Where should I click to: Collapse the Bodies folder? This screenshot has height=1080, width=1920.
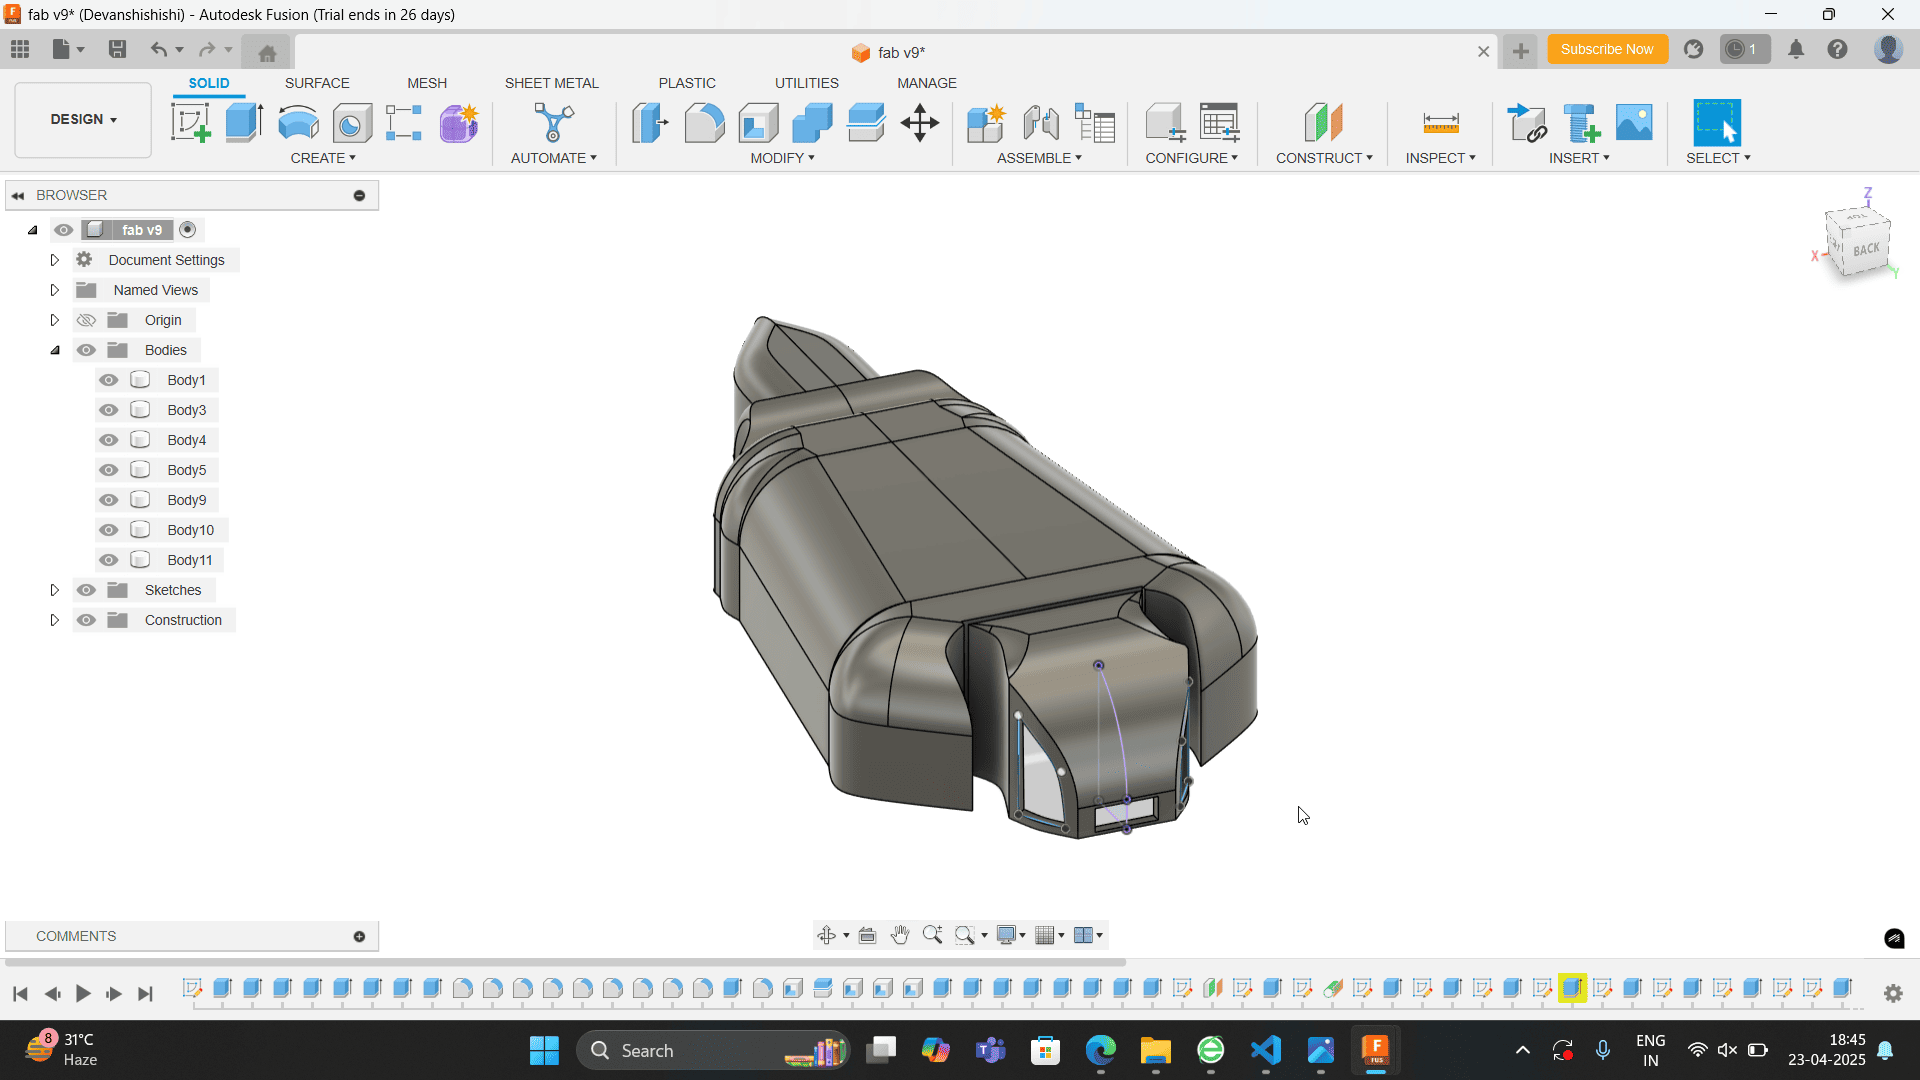[55, 350]
